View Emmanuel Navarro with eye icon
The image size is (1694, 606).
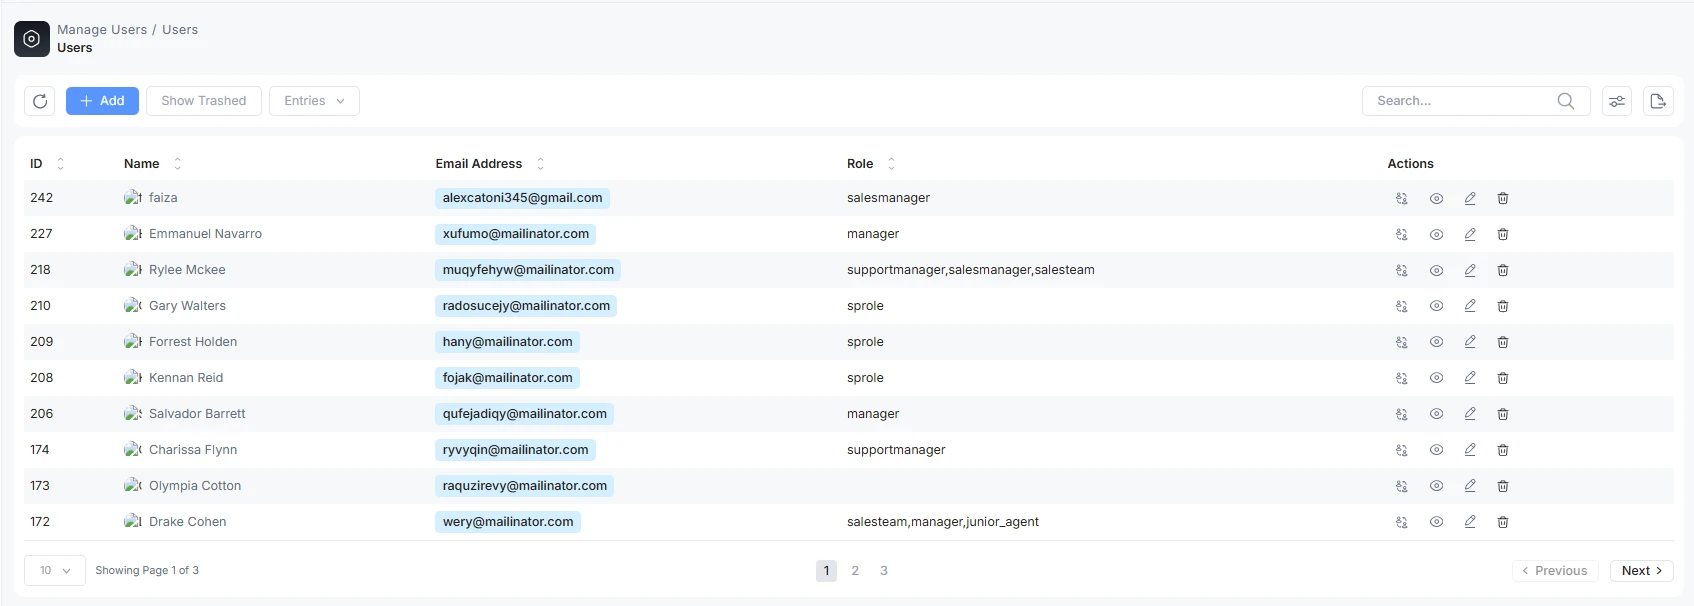point(1436,234)
